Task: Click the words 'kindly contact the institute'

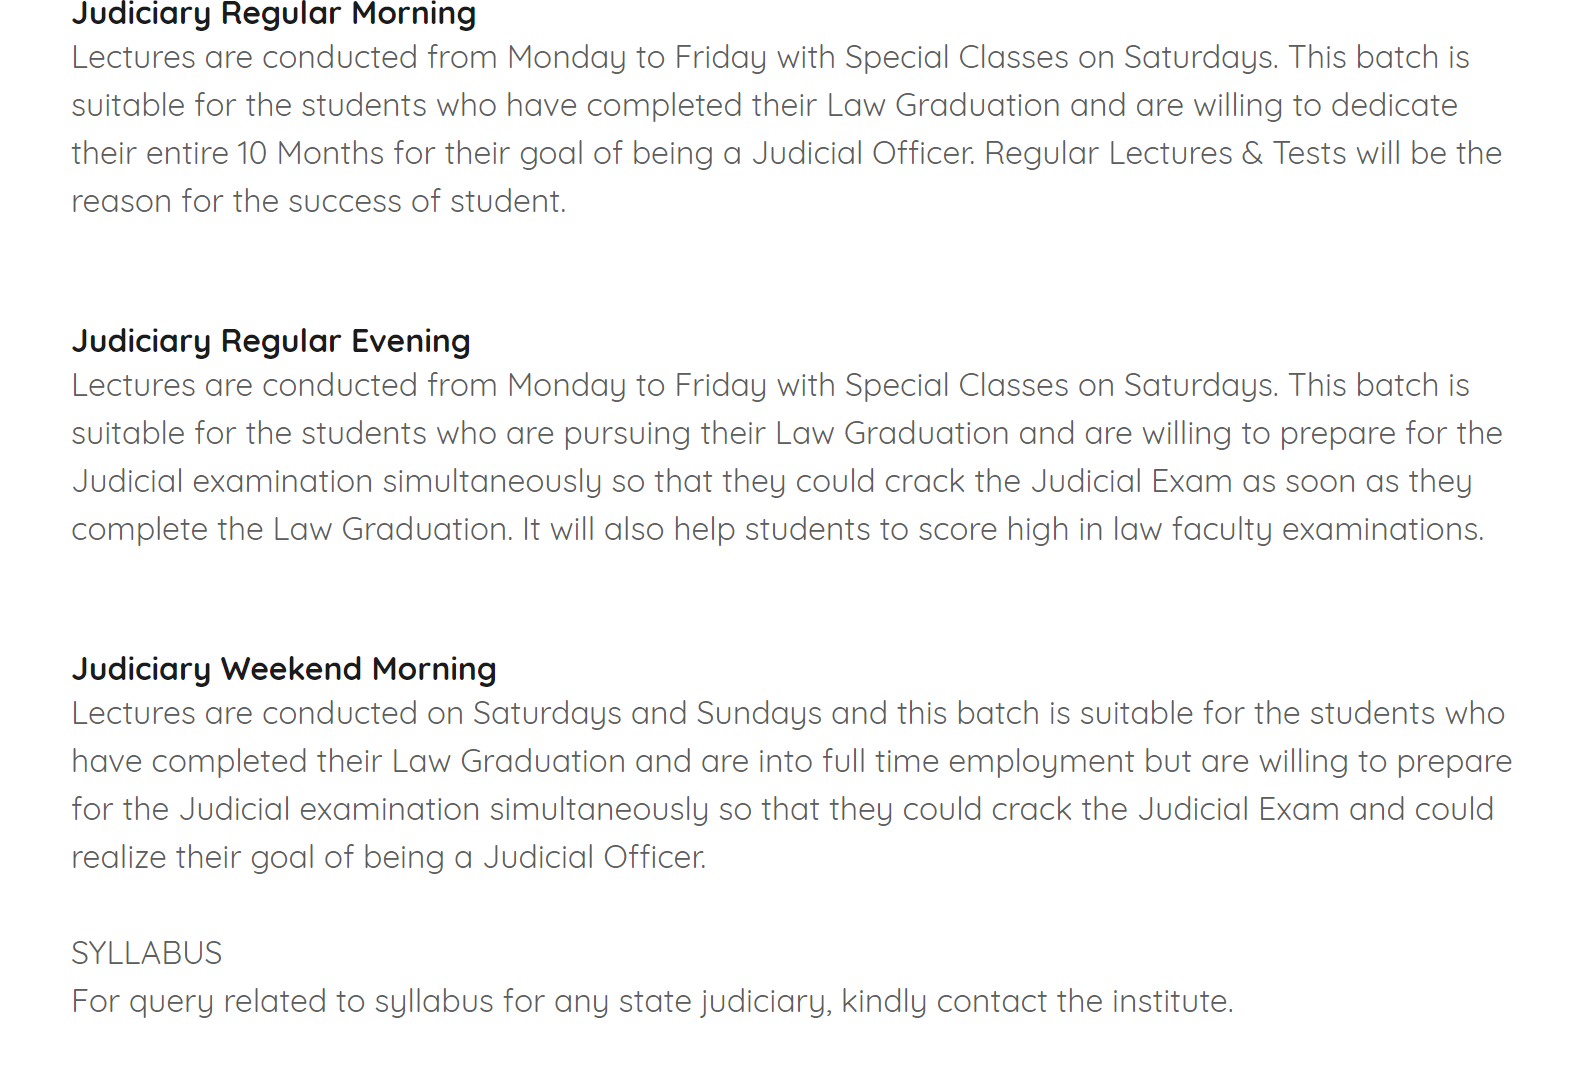Action: tap(1035, 1001)
